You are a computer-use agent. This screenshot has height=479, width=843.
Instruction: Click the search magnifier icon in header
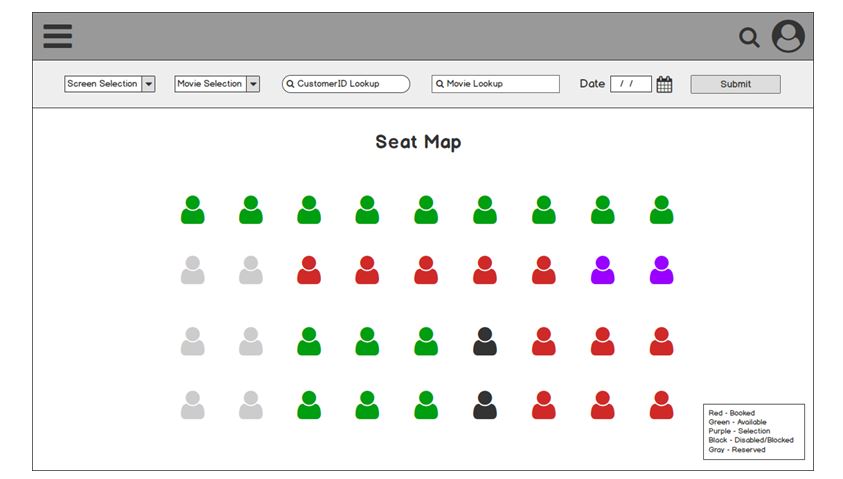749,38
